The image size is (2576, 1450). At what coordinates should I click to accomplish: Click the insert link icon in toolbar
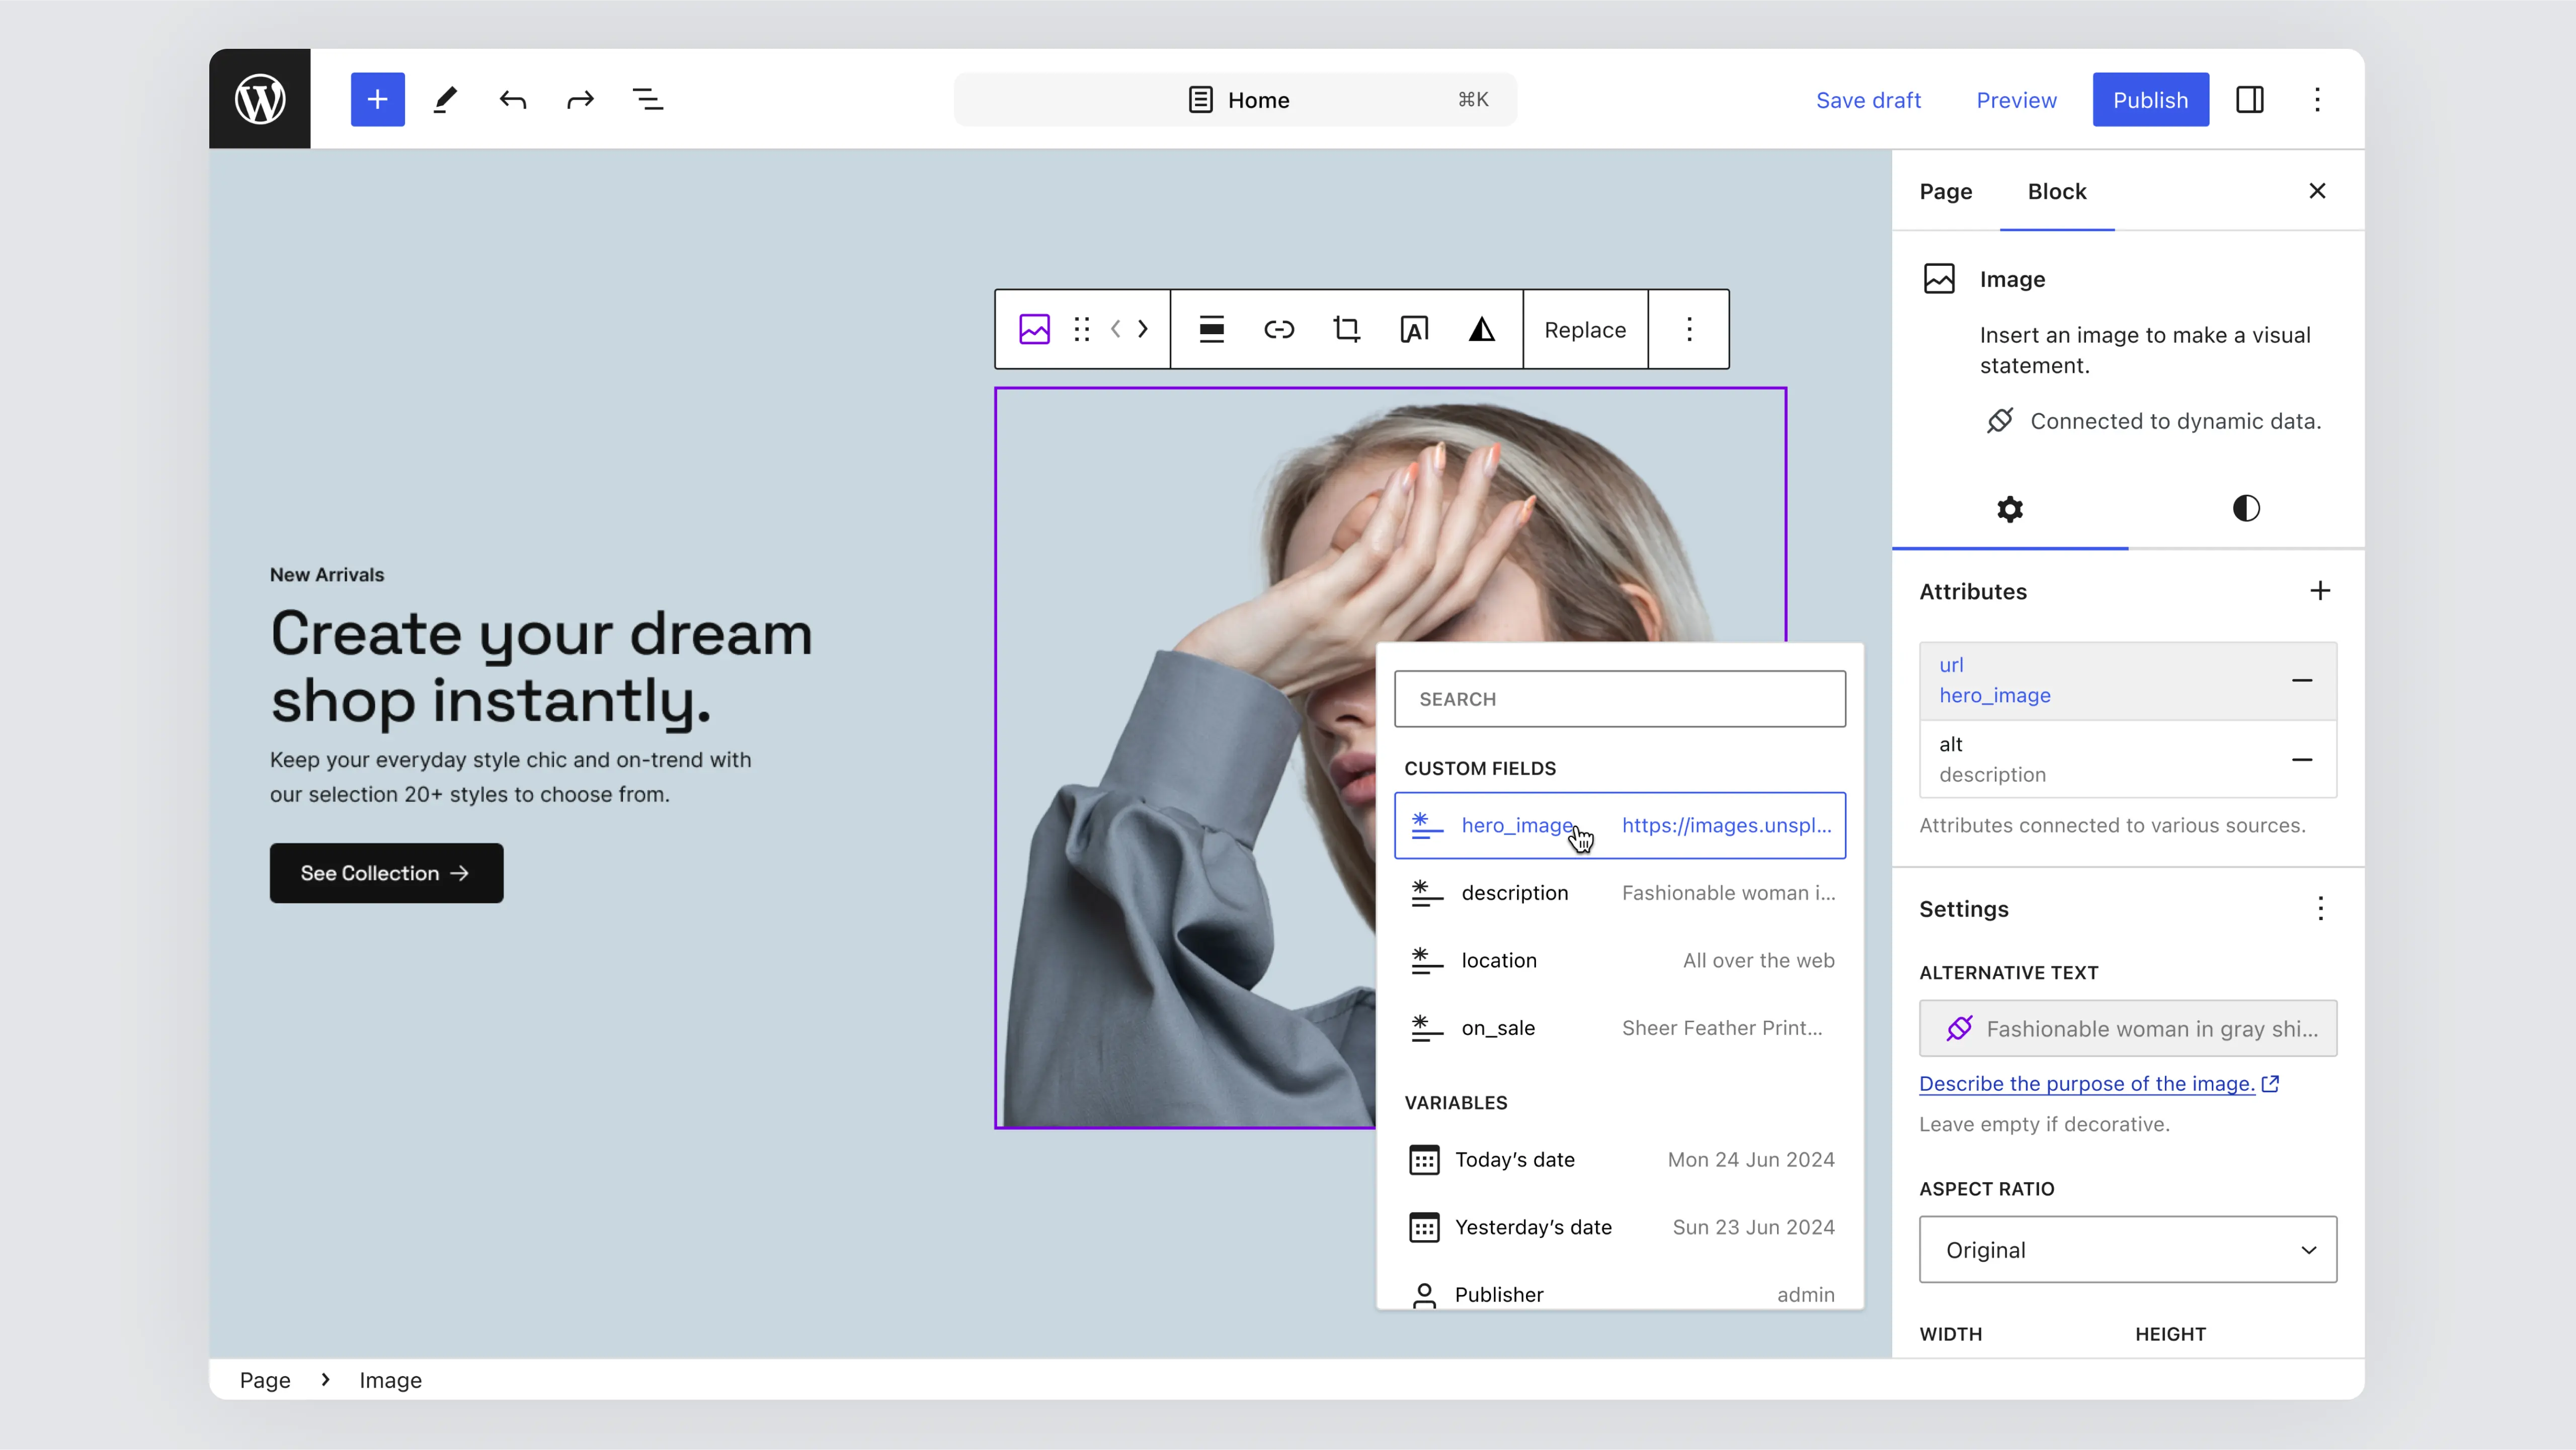click(1279, 329)
